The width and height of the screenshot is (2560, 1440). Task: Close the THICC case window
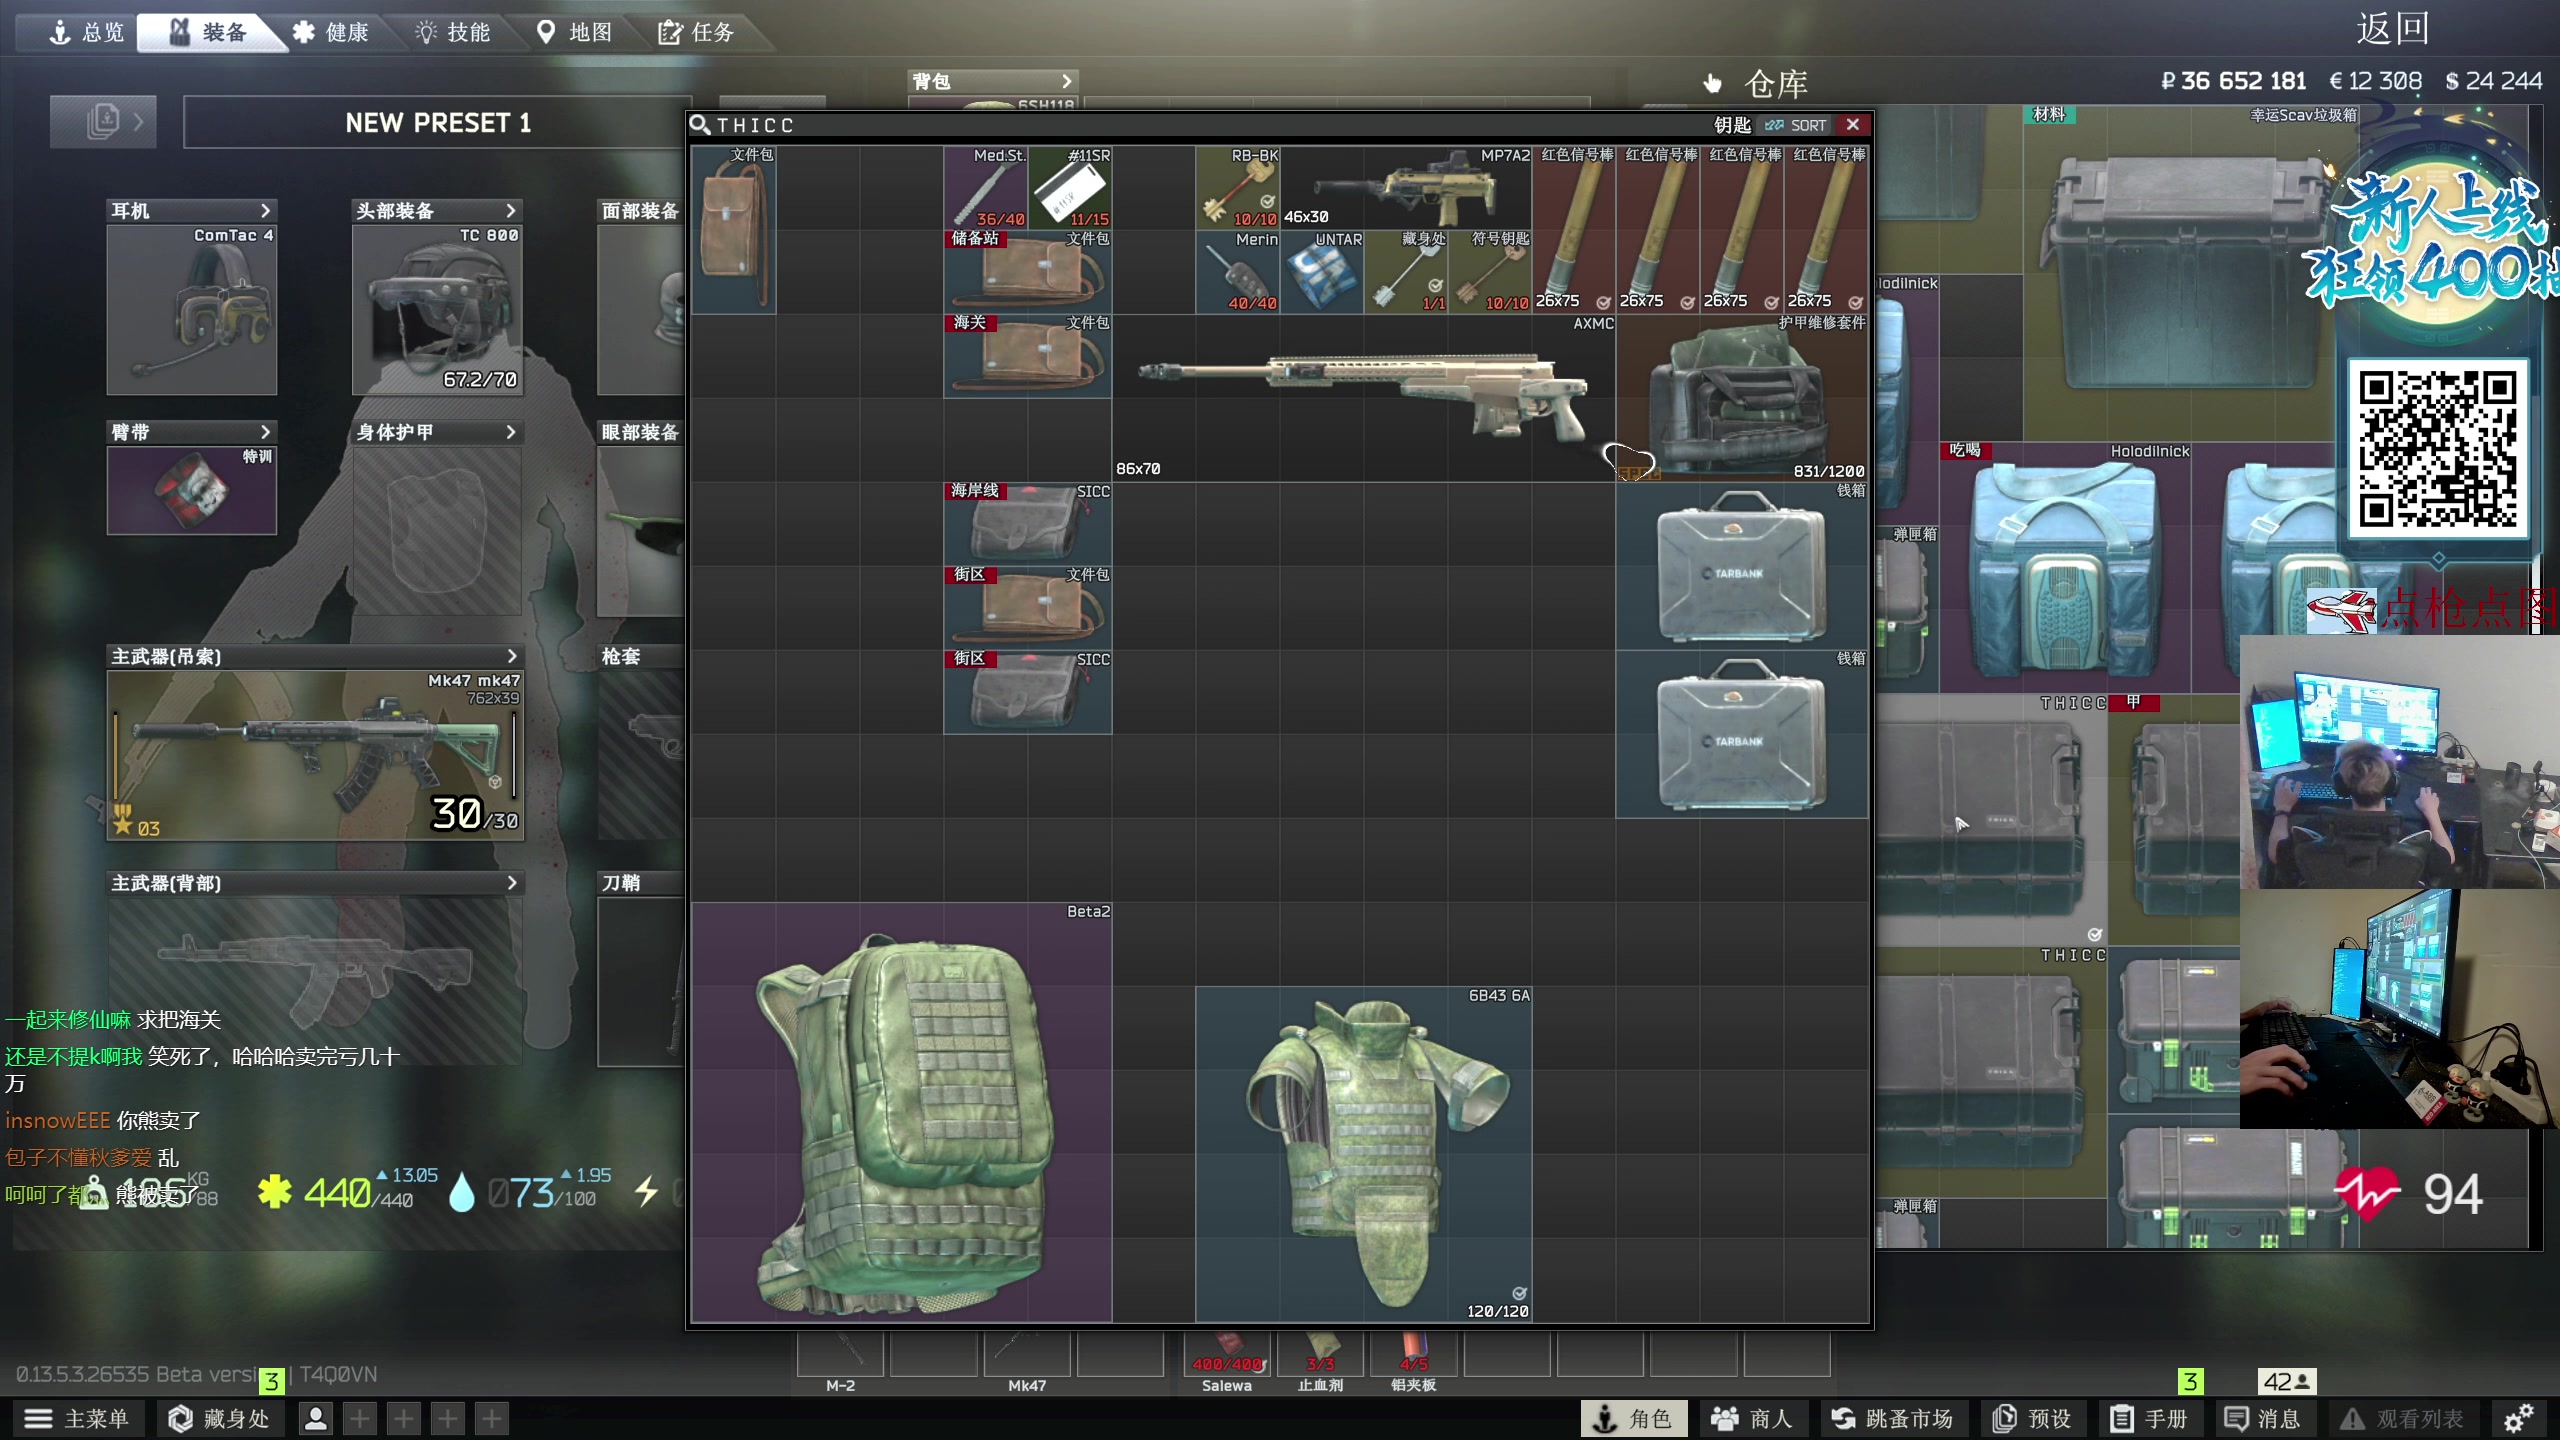click(1853, 125)
